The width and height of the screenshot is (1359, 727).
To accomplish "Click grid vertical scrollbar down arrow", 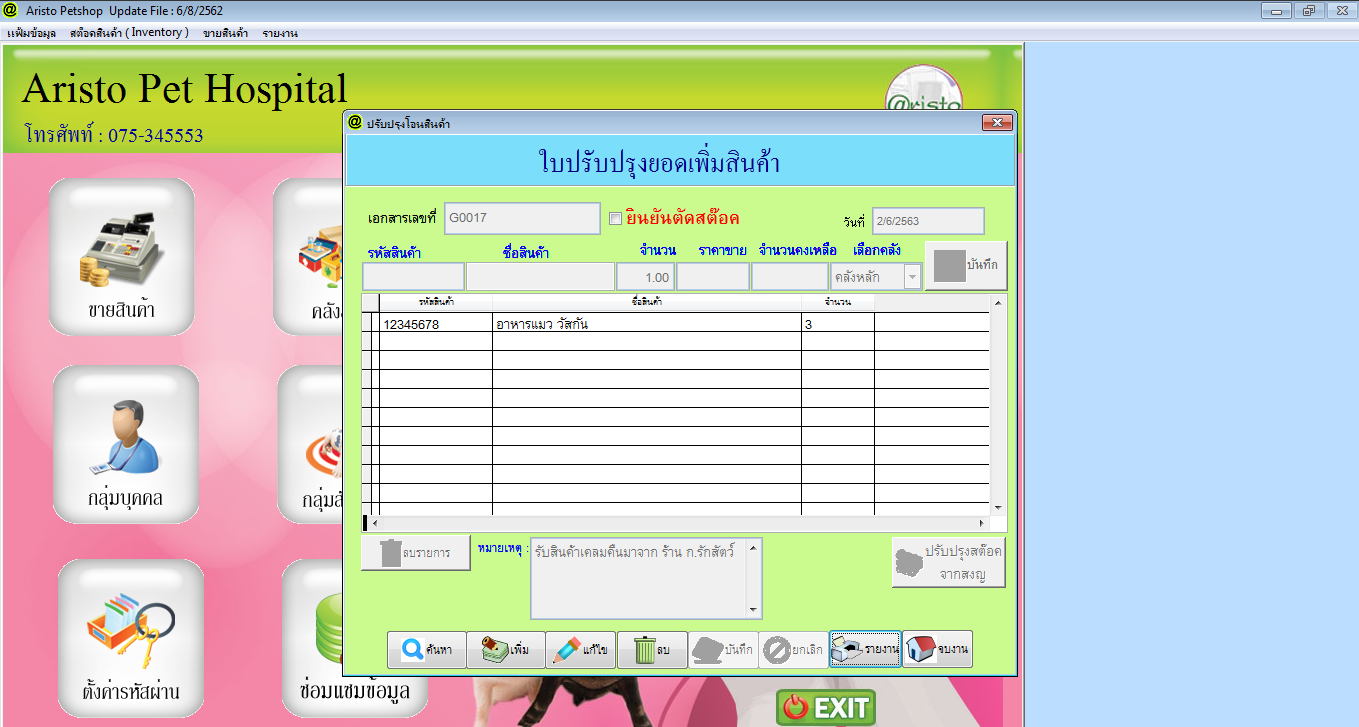I will [997, 507].
